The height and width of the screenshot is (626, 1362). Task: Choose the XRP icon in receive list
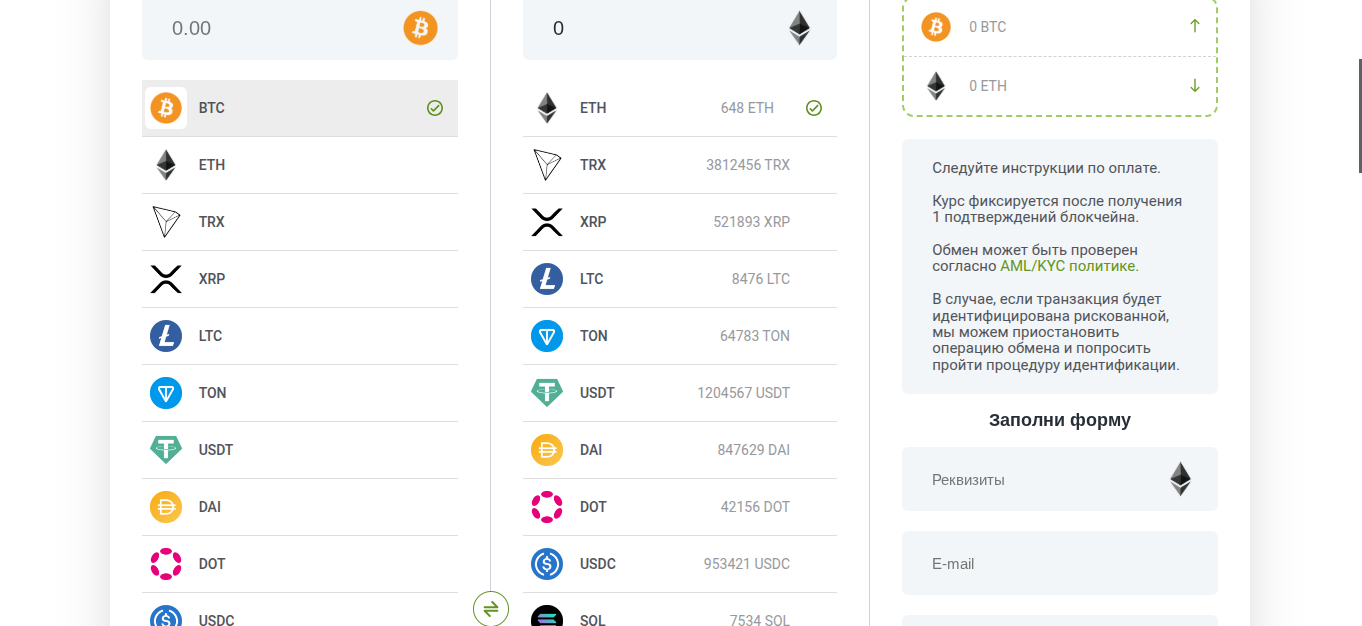click(x=547, y=222)
